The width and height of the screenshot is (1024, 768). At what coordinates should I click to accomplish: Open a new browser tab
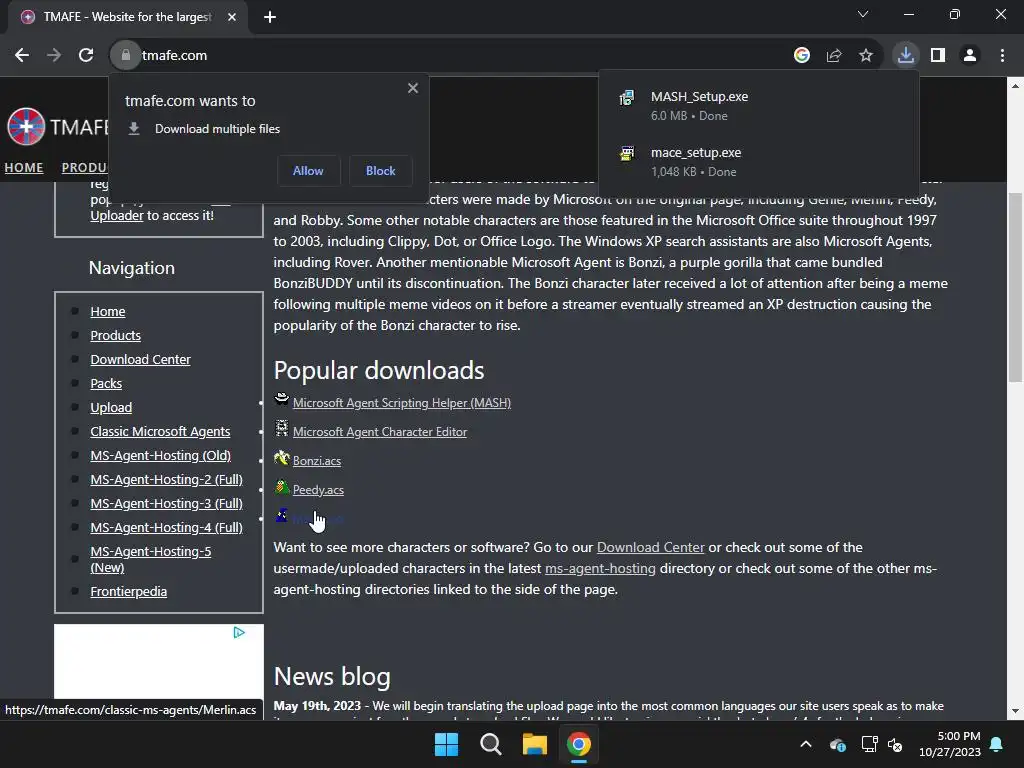[x=270, y=17]
